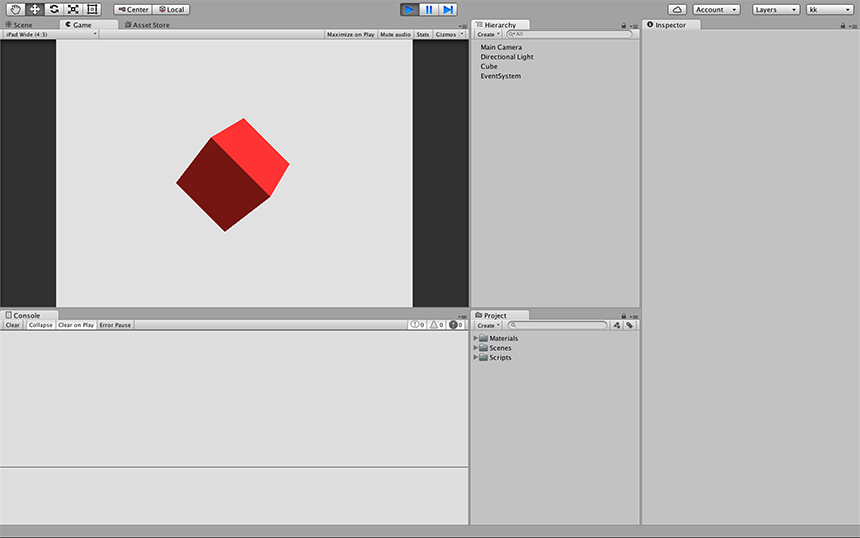Step forward one frame

click(x=448, y=9)
